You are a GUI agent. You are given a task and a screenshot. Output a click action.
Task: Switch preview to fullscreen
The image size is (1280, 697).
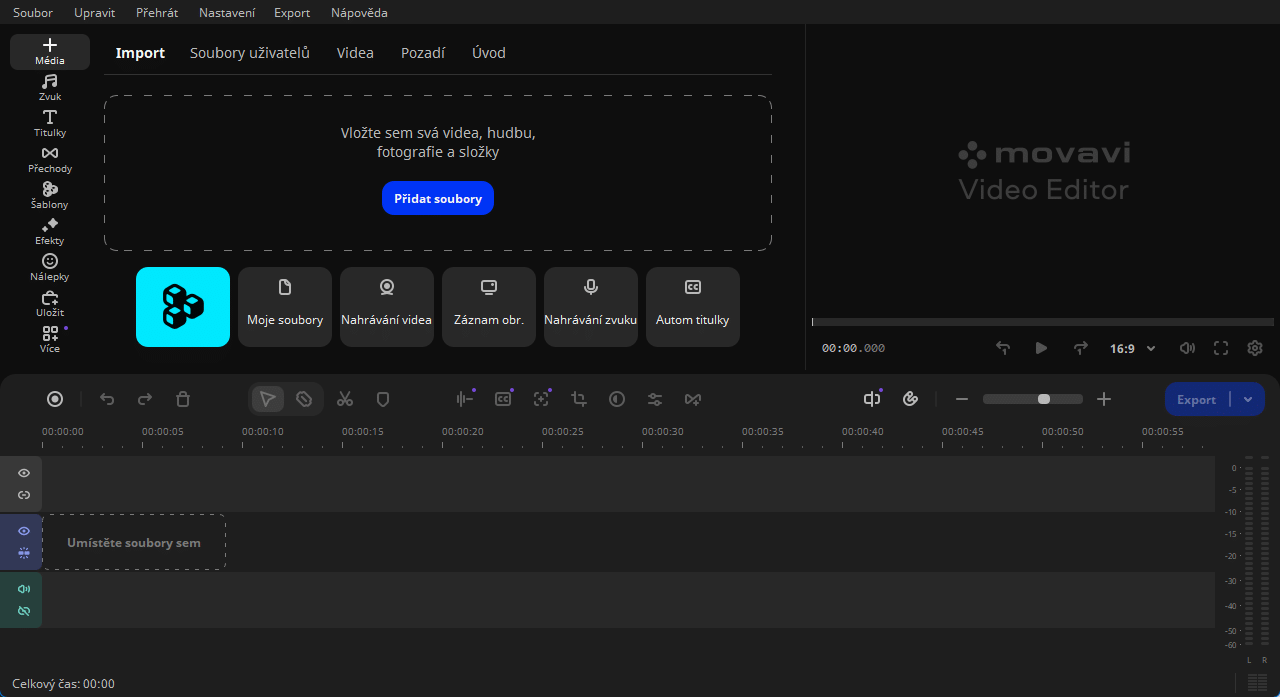coord(1221,348)
